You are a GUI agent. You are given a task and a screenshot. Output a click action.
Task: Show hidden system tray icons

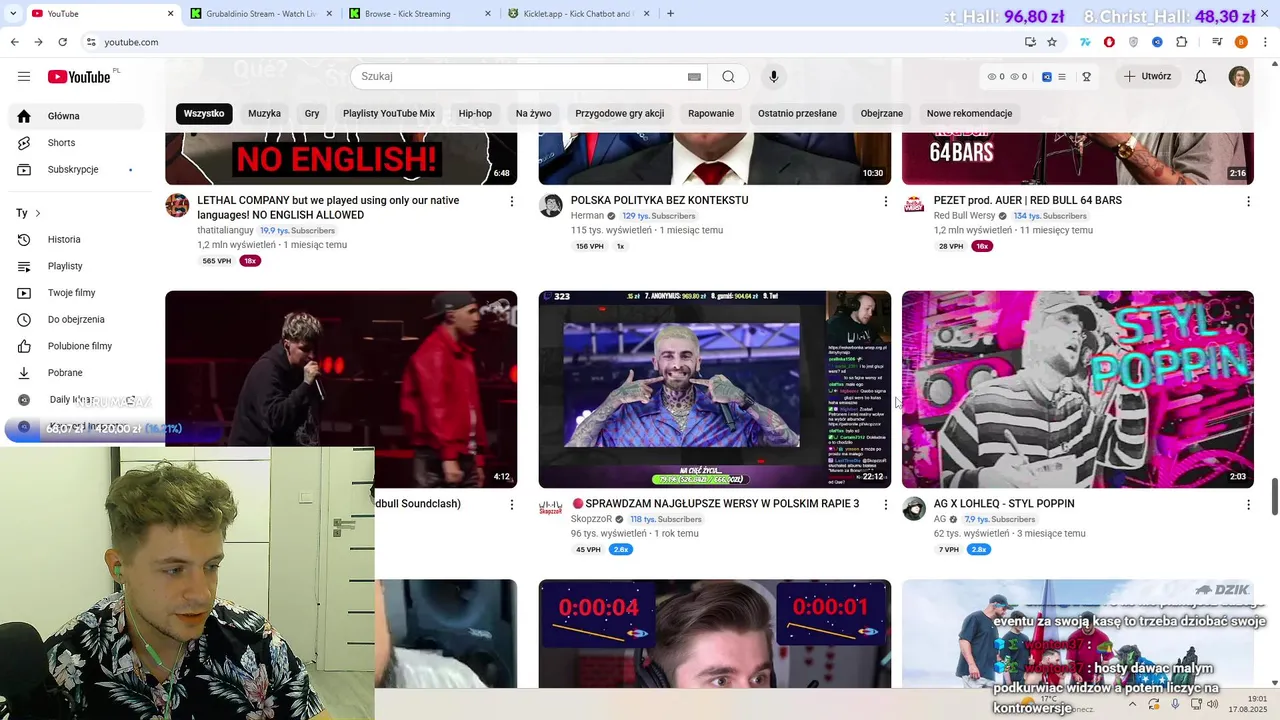tap(1132, 704)
